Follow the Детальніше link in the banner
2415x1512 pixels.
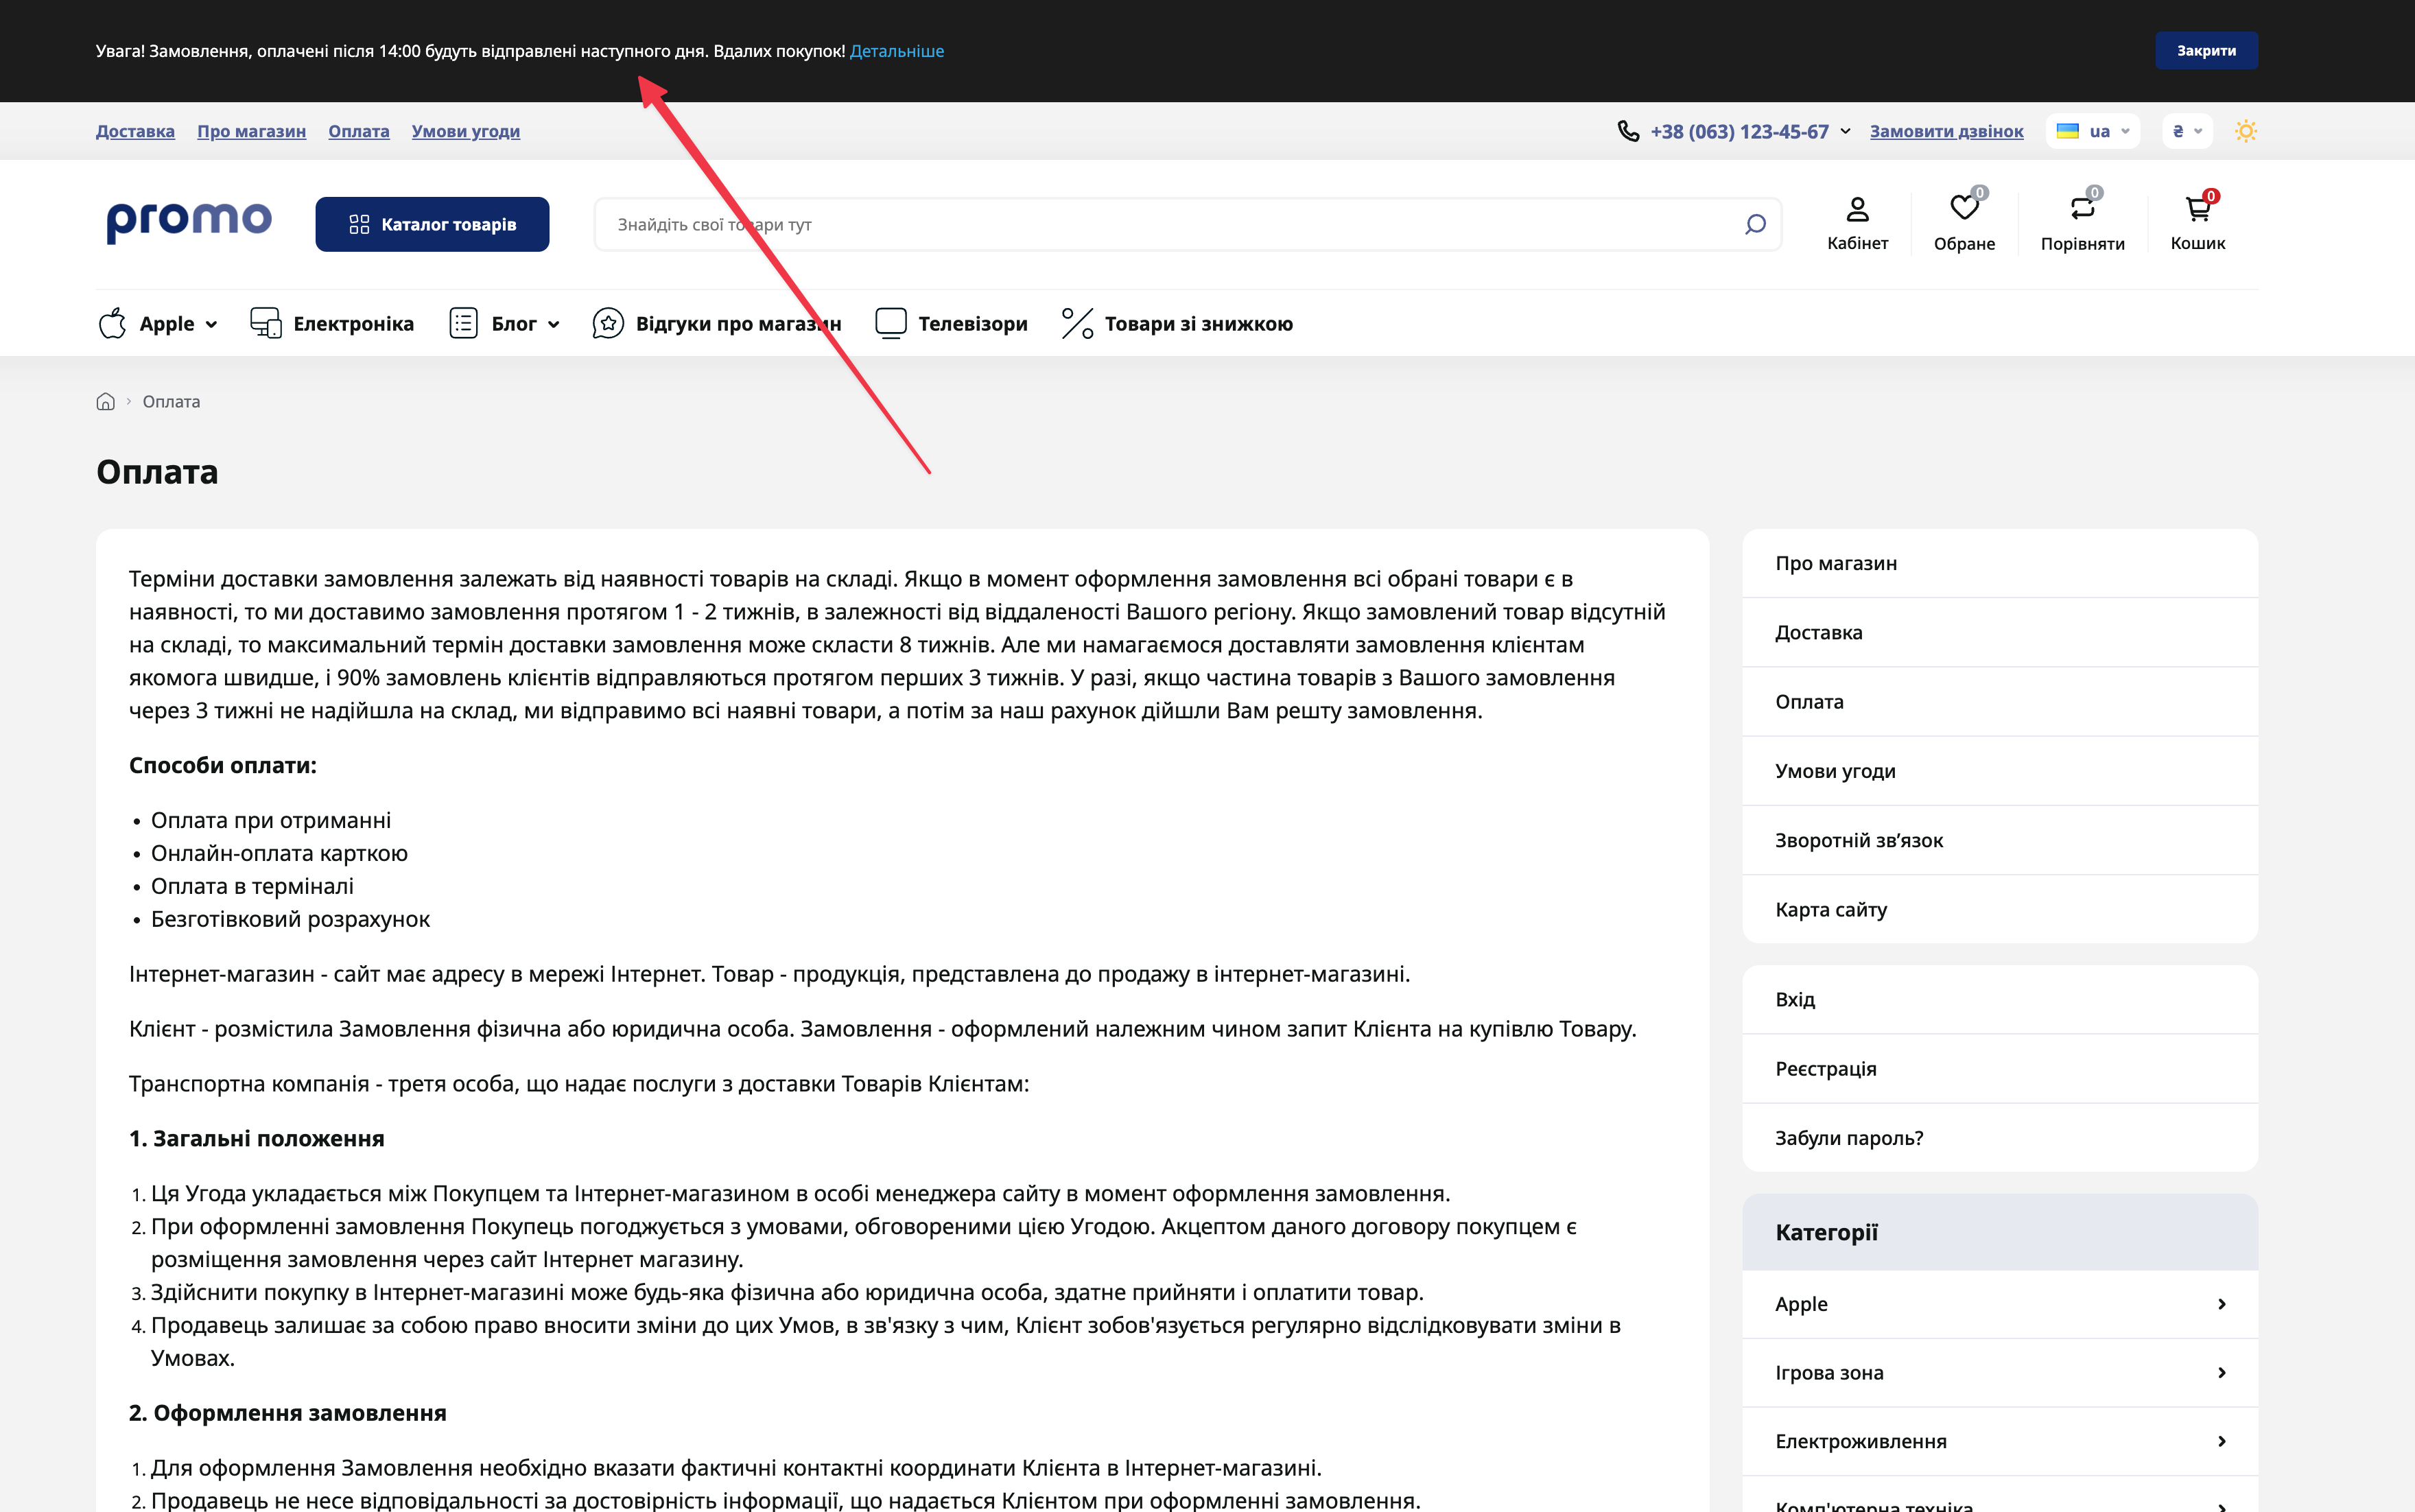[x=896, y=51]
